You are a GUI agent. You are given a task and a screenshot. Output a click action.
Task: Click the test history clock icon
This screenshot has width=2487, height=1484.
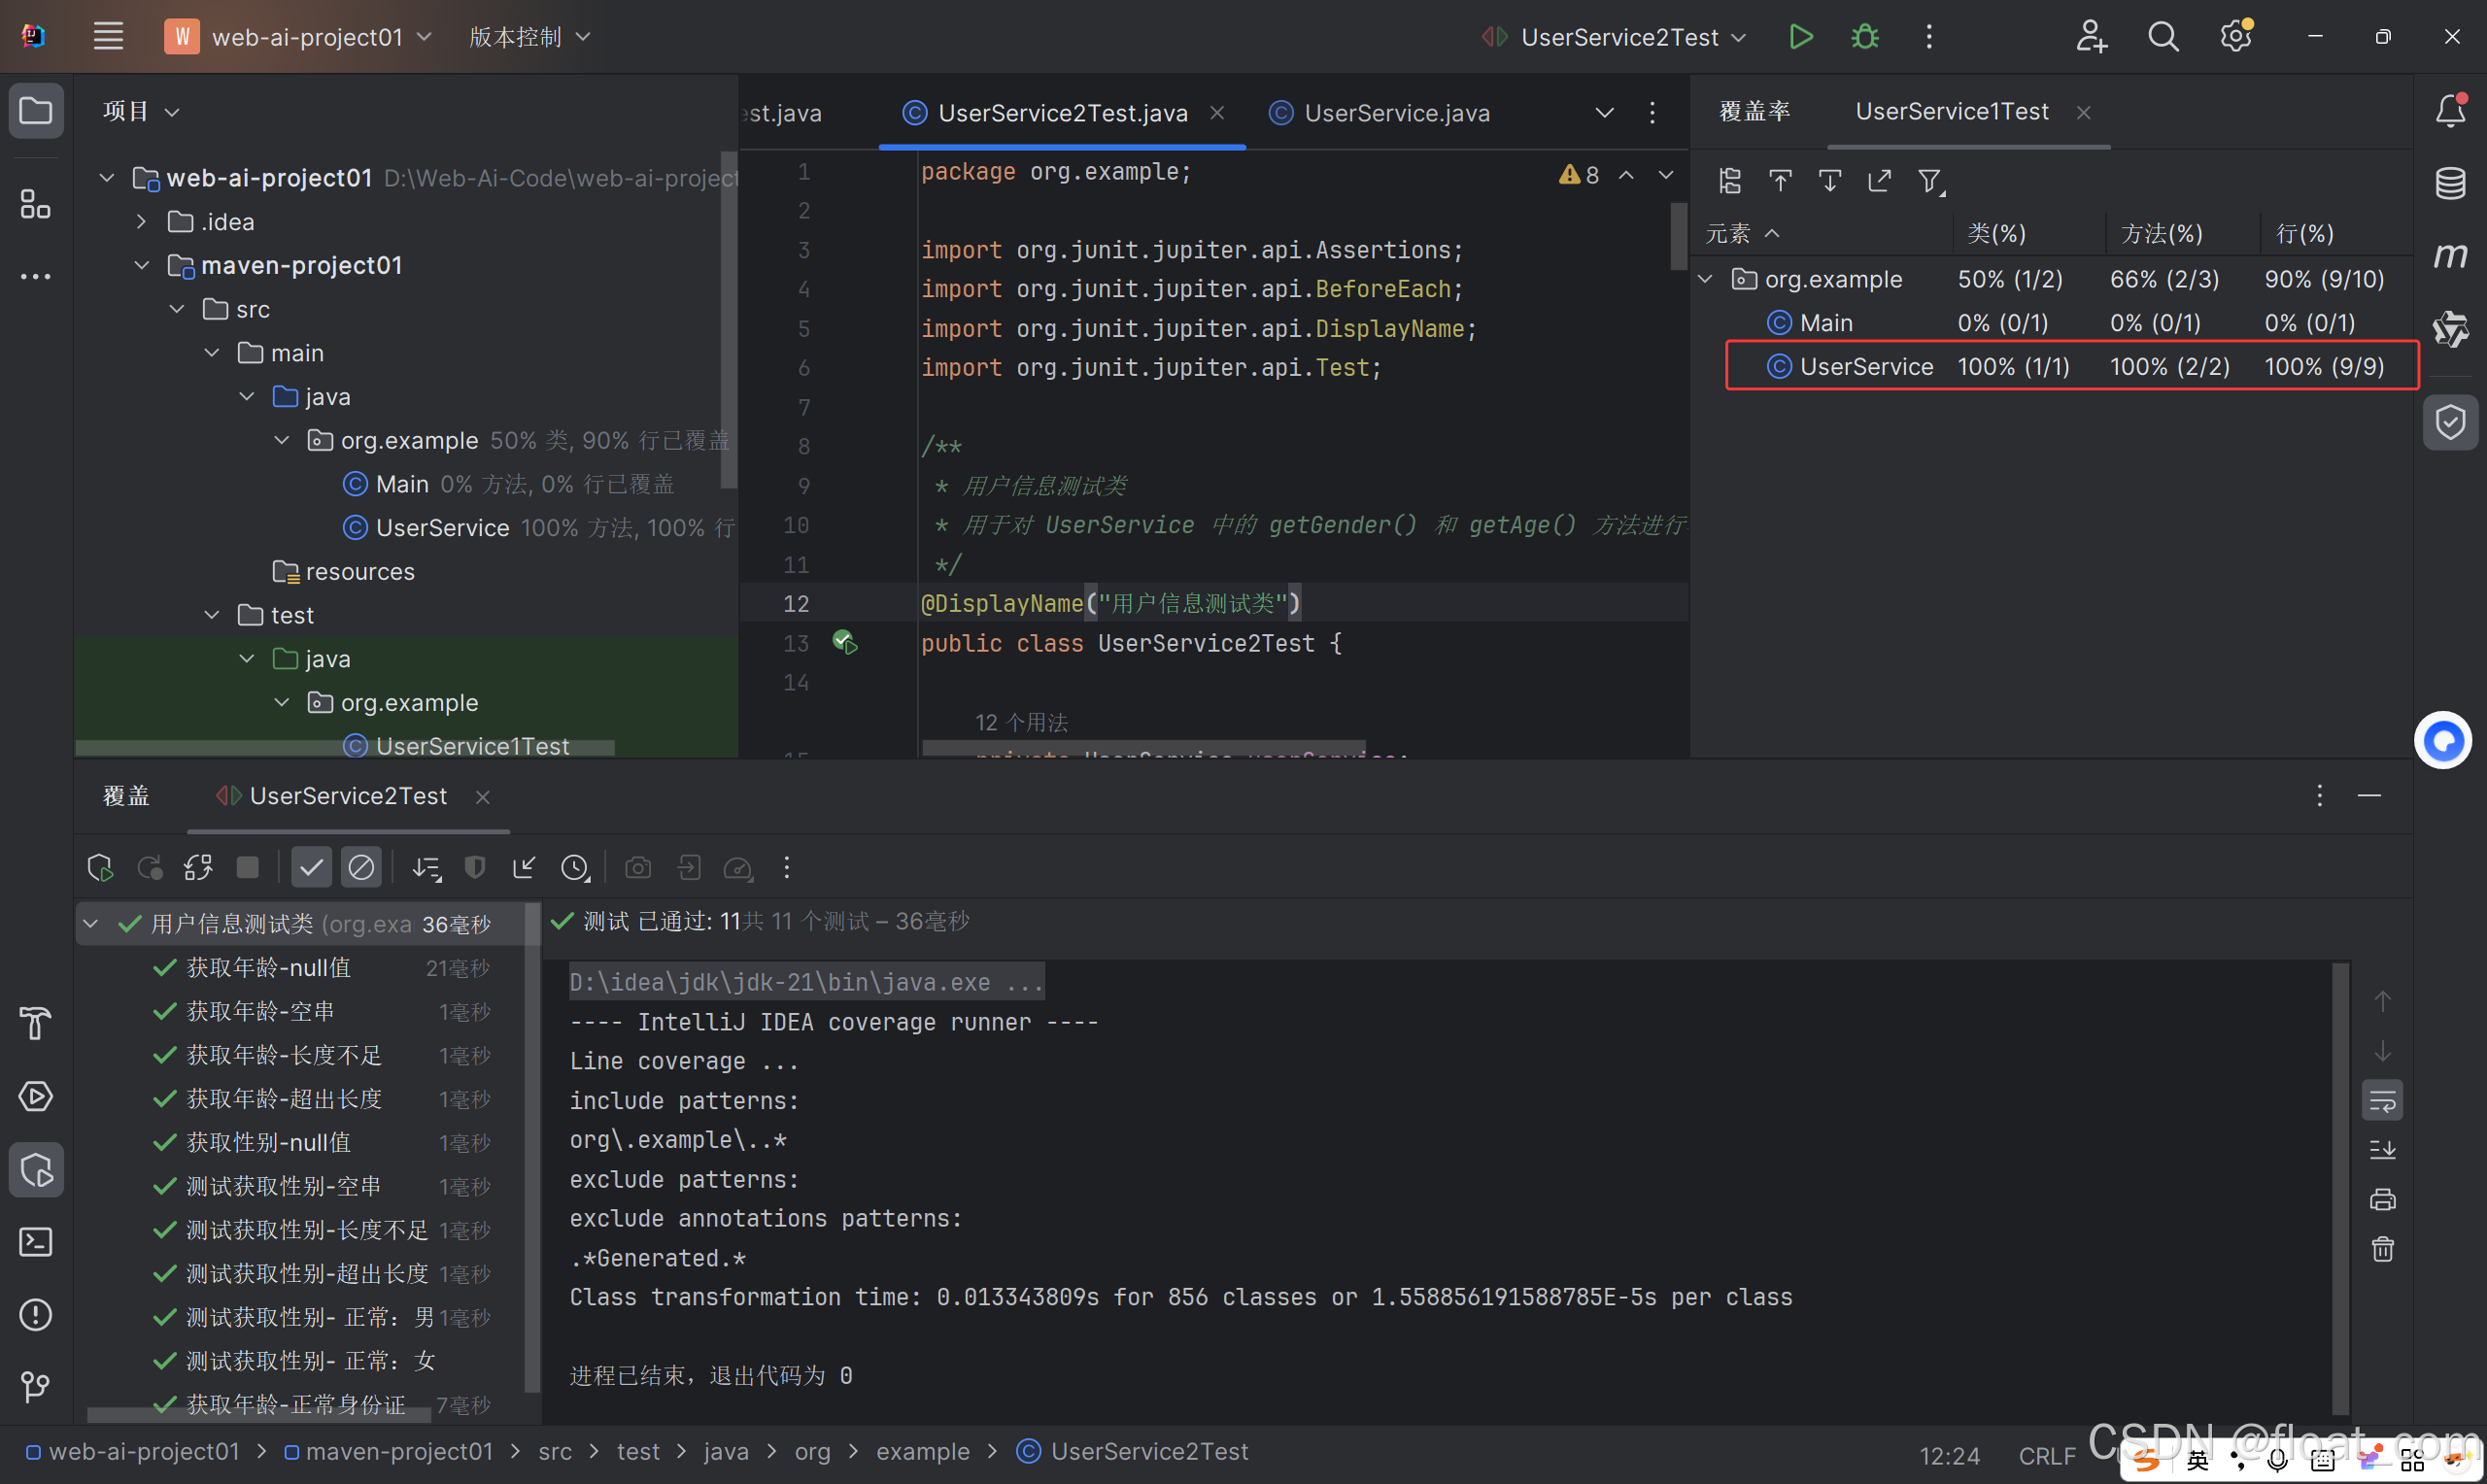575,867
